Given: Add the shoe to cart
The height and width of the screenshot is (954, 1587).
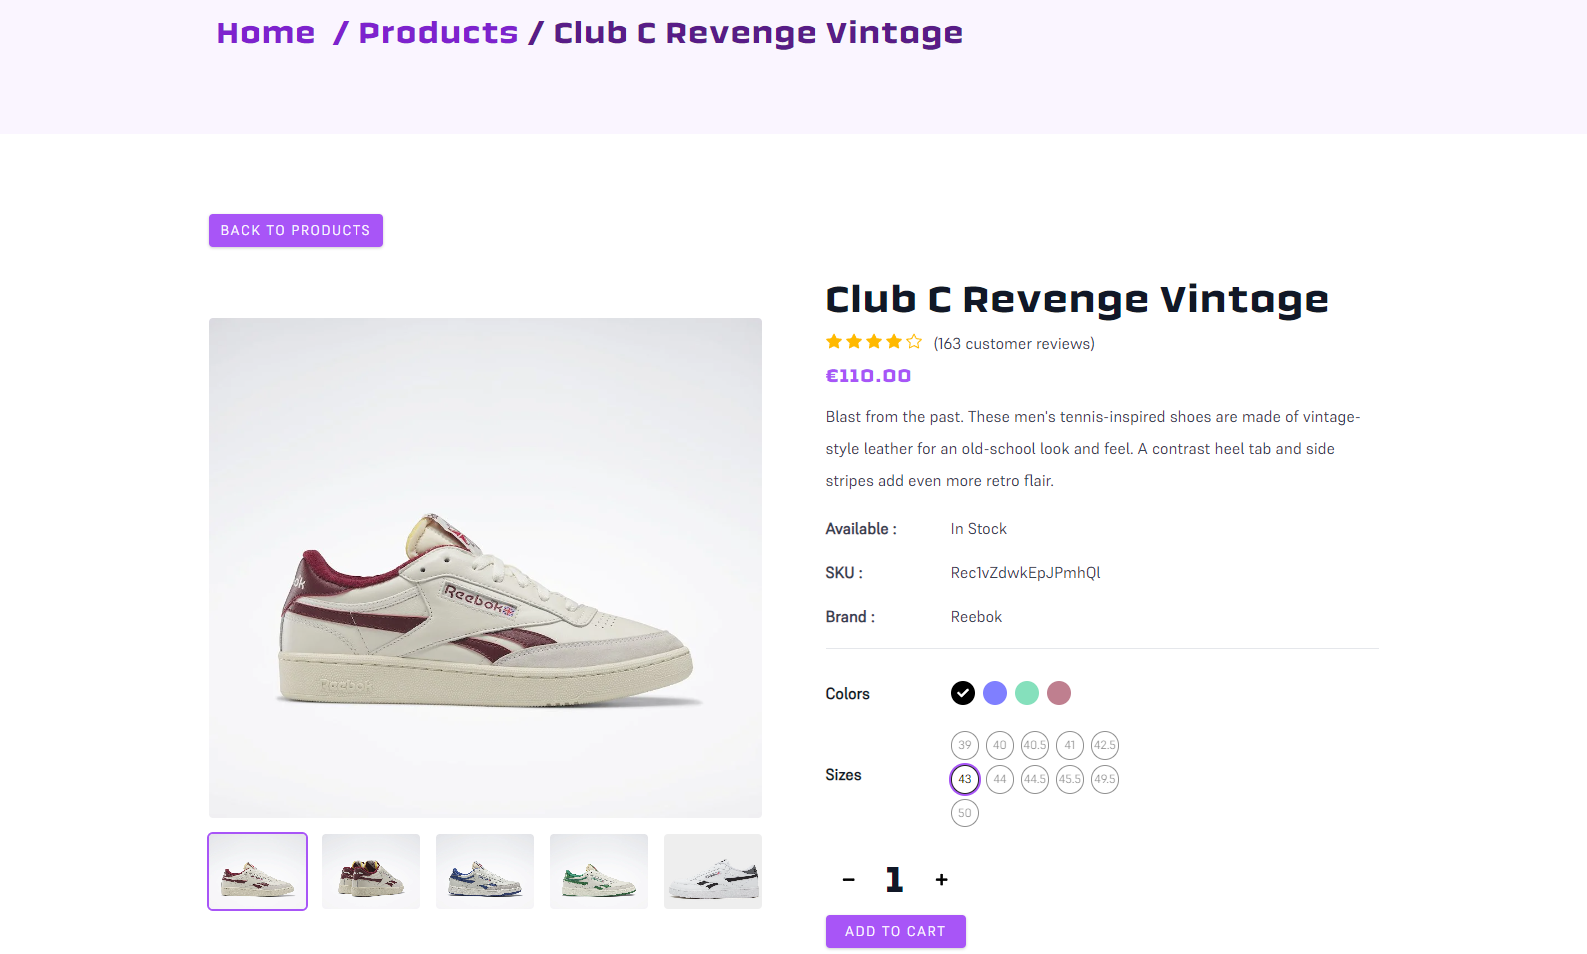Looking at the screenshot, I should coord(896,931).
